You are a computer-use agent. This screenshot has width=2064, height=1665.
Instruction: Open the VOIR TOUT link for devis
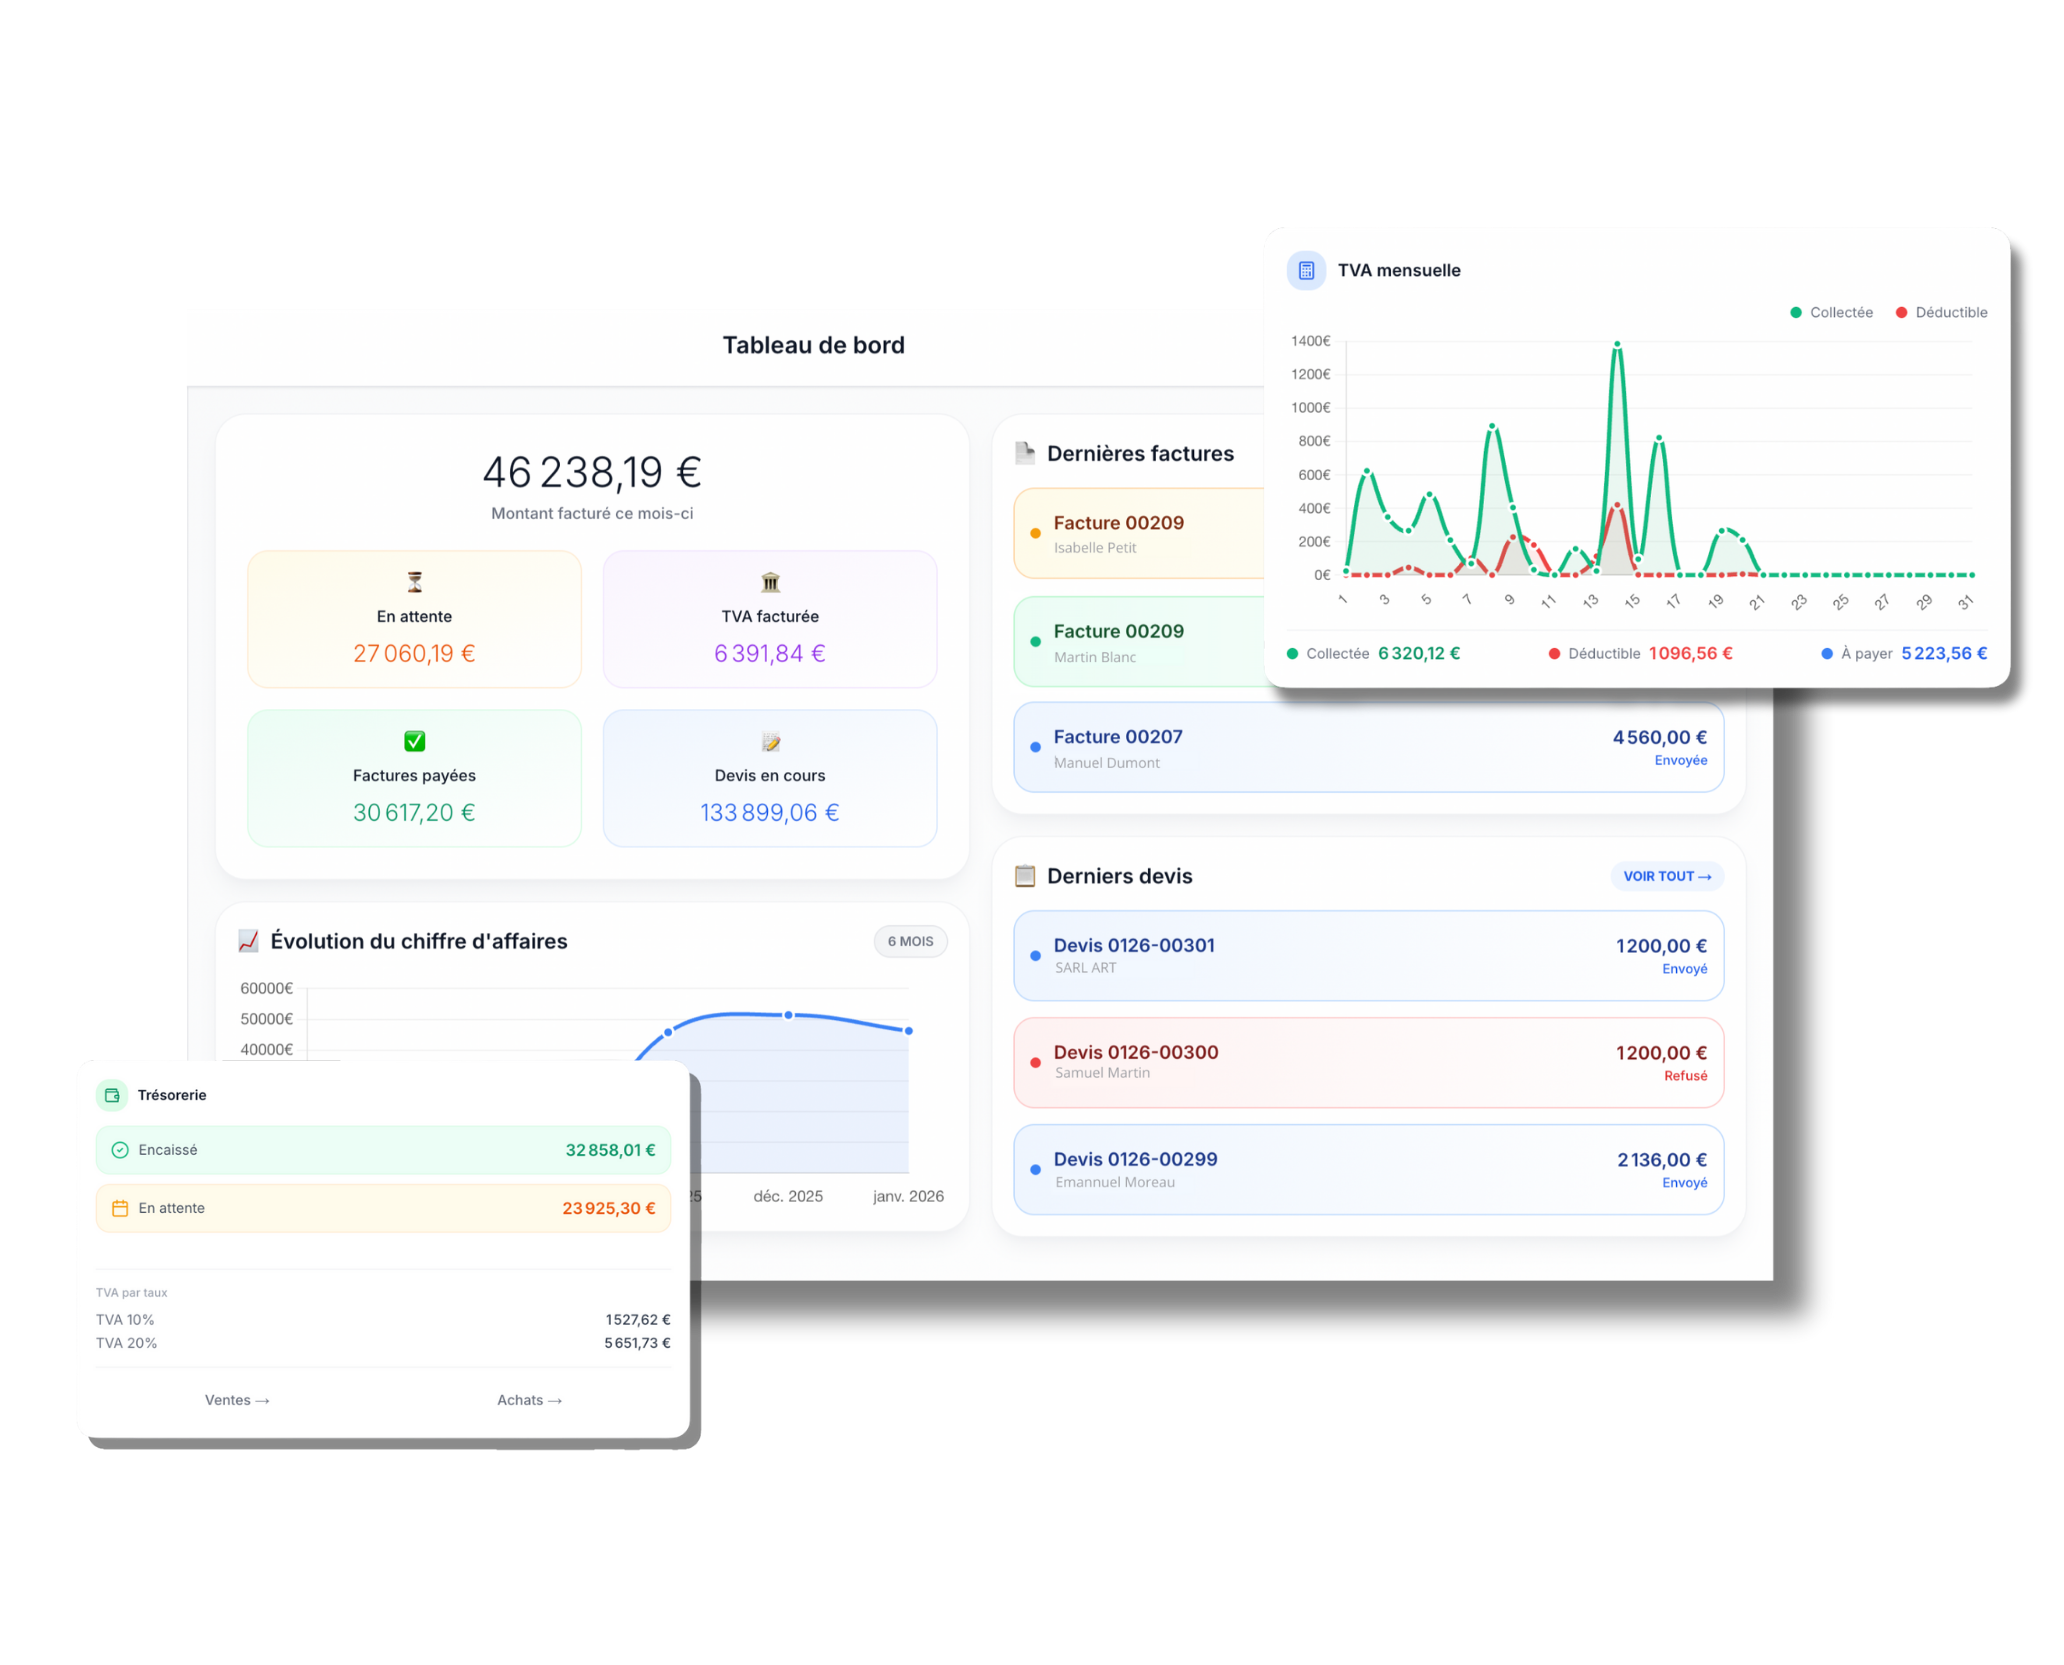point(1667,876)
